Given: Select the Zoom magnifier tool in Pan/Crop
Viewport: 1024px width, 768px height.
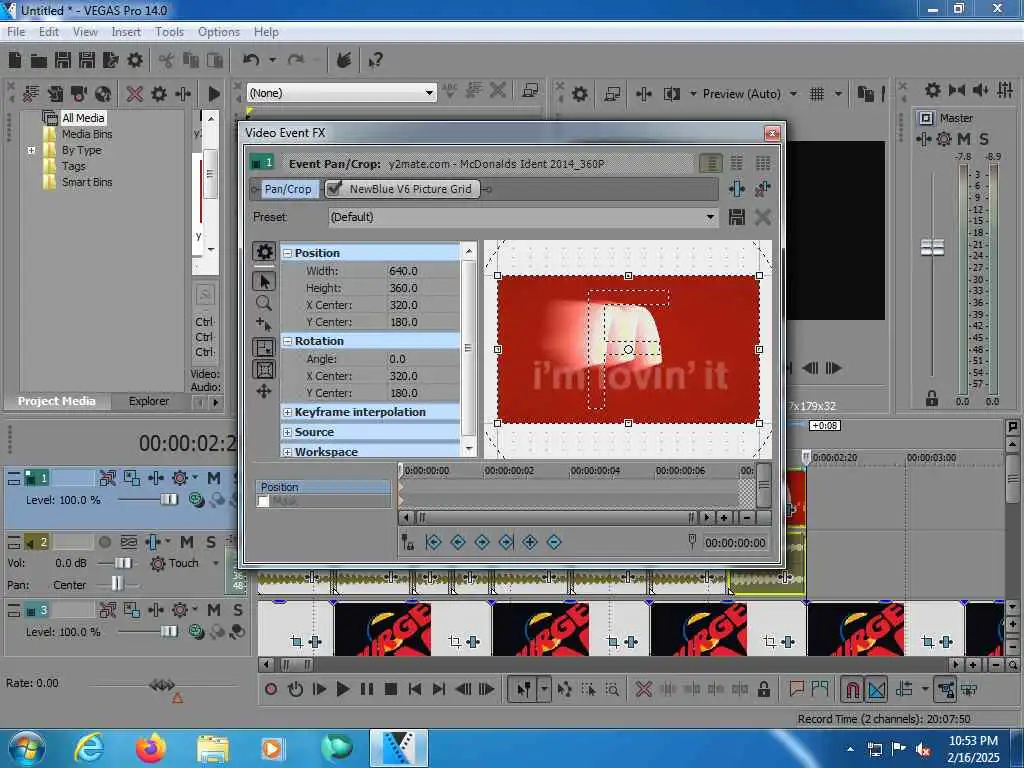Looking at the screenshot, I should coord(264,302).
